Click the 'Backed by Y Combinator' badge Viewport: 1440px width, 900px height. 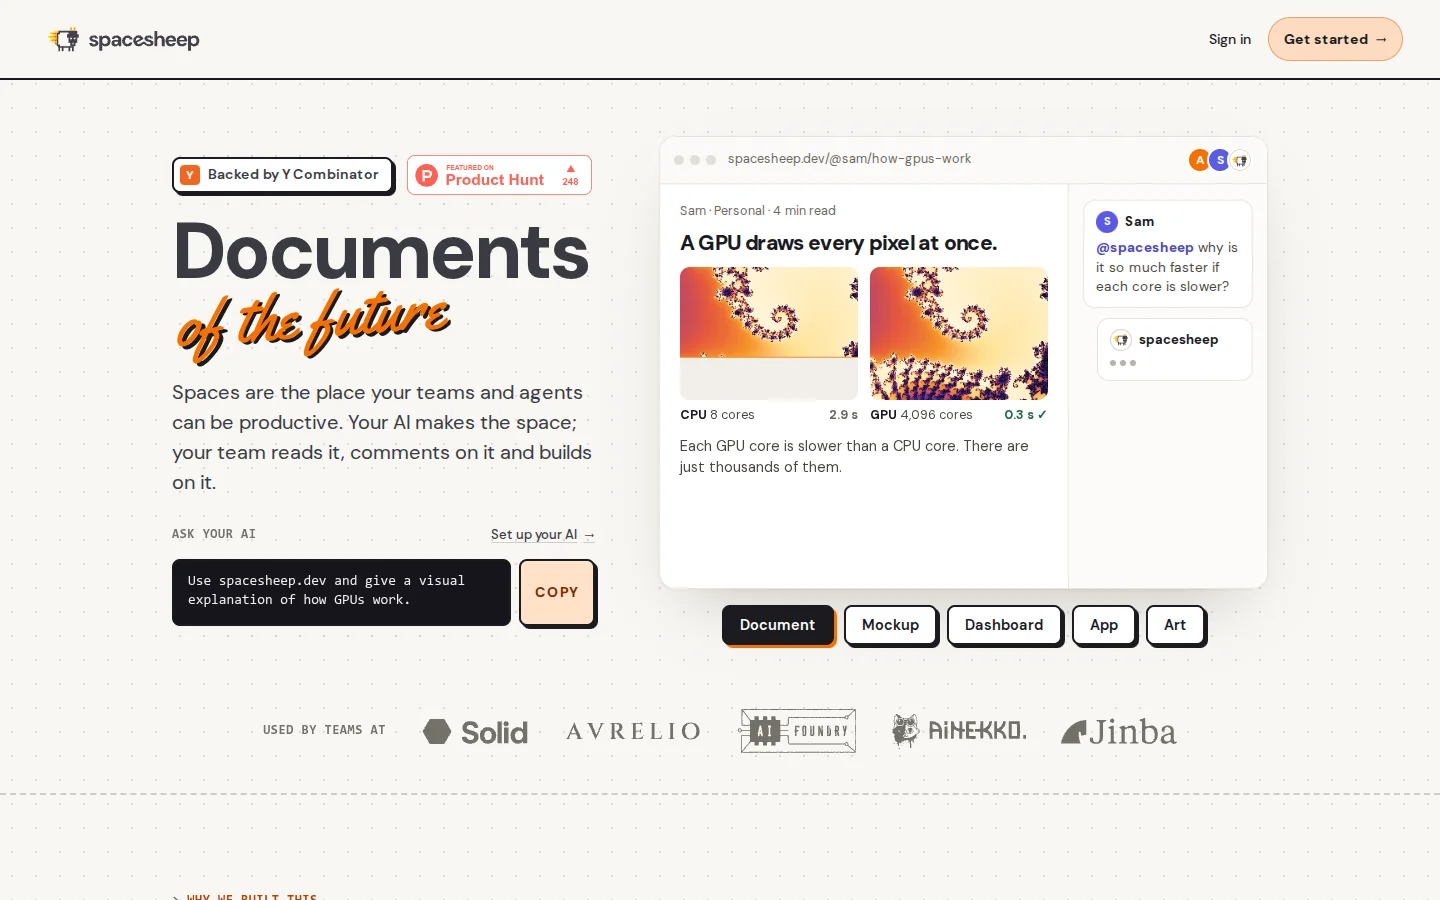(283, 175)
